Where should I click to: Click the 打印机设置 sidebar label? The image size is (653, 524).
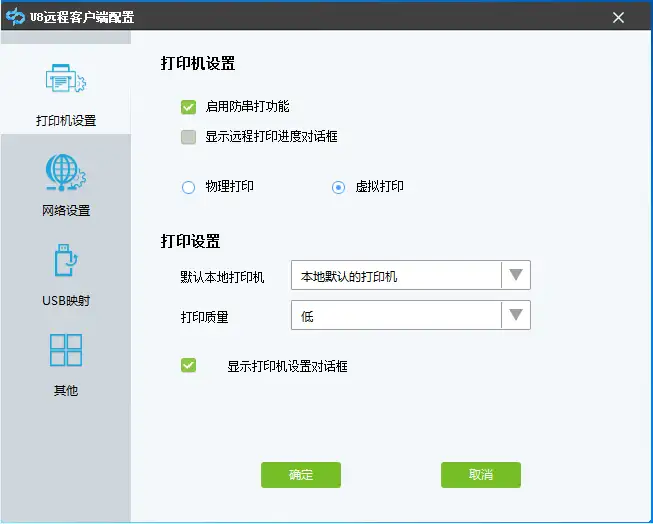click(x=66, y=120)
